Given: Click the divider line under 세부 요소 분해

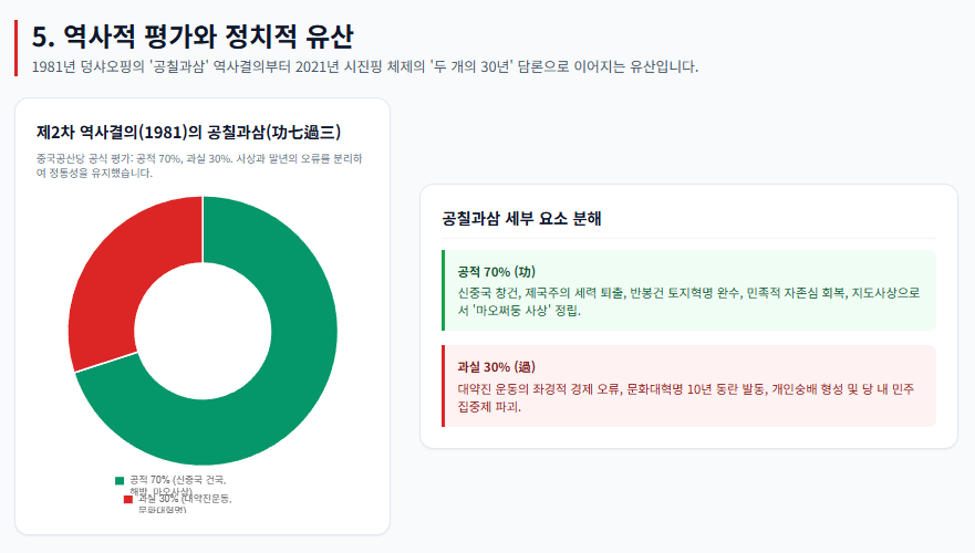Looking at the screenshot, I should (x=688, y=238).
